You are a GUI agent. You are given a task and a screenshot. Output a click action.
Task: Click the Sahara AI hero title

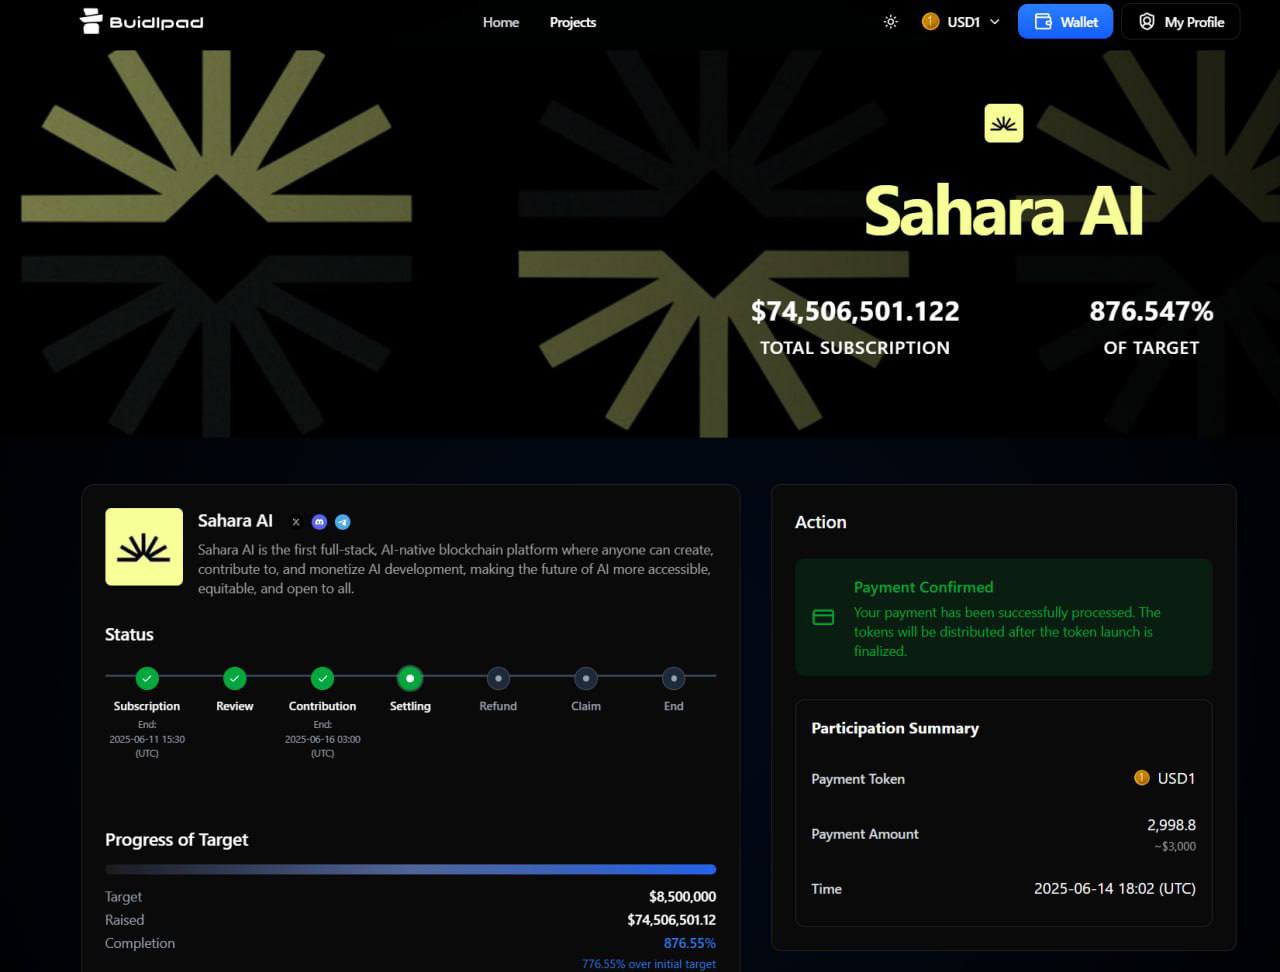click(x=1003, y=212)
